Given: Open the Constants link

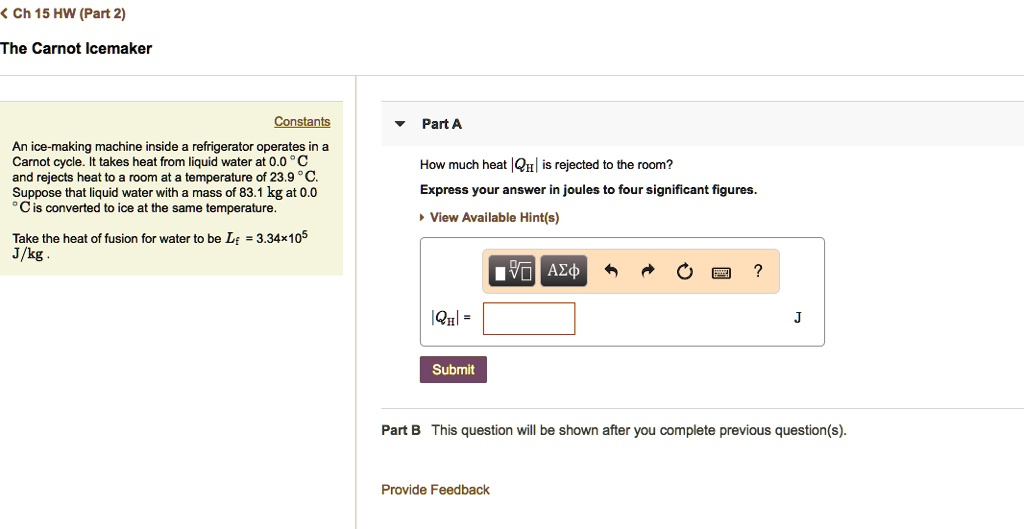Looking at the screenshot, I should click(302, 122).
